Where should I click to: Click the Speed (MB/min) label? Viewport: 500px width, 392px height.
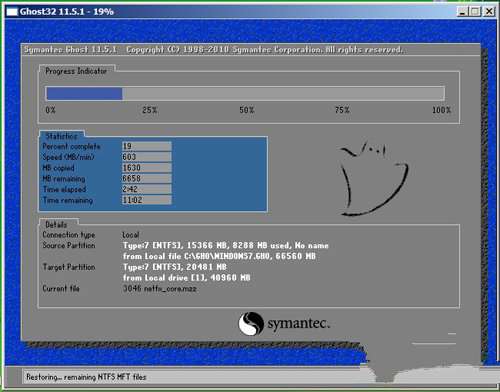tap(68, 157)
